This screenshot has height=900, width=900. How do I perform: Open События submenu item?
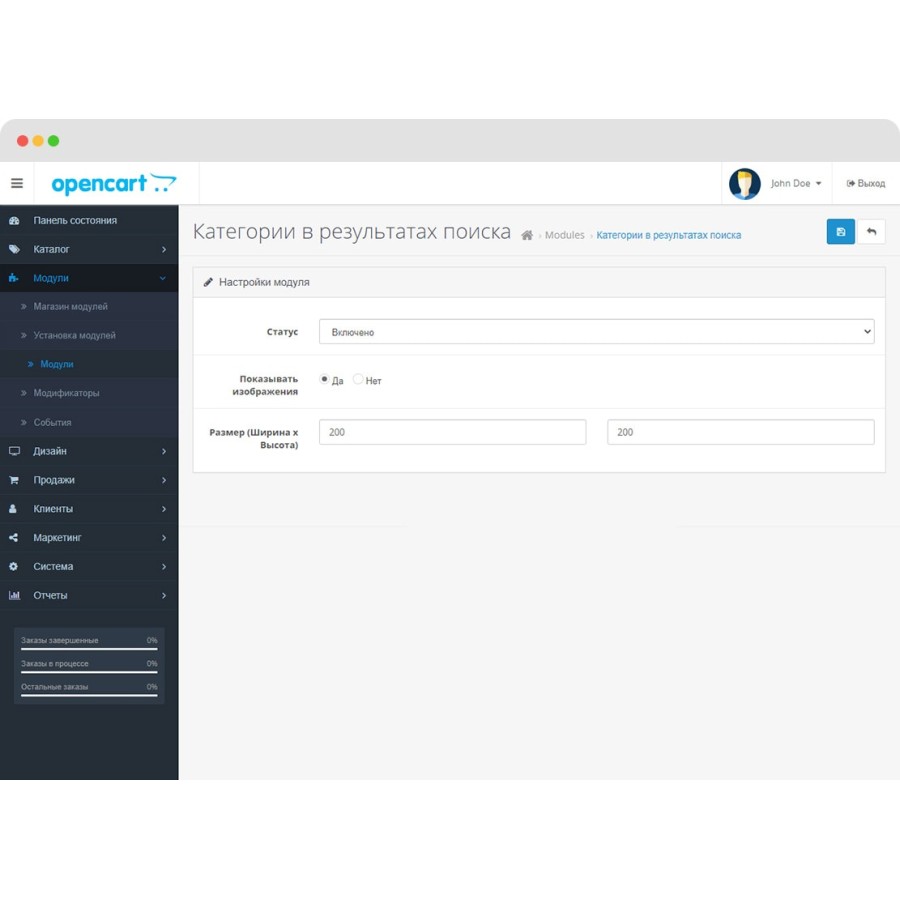(x=89, y=422)
